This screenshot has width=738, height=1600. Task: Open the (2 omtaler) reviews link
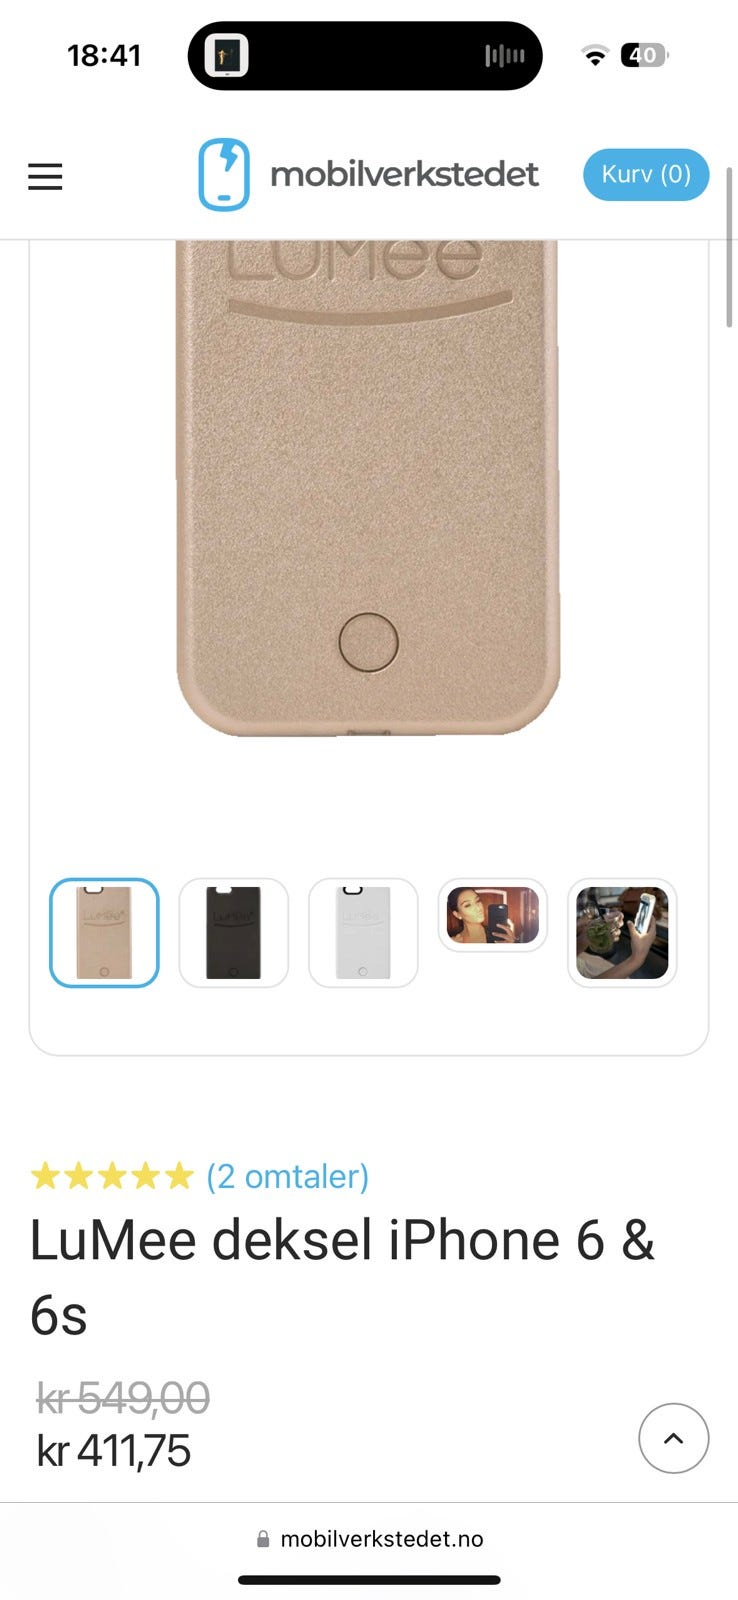coord(288,1176)
